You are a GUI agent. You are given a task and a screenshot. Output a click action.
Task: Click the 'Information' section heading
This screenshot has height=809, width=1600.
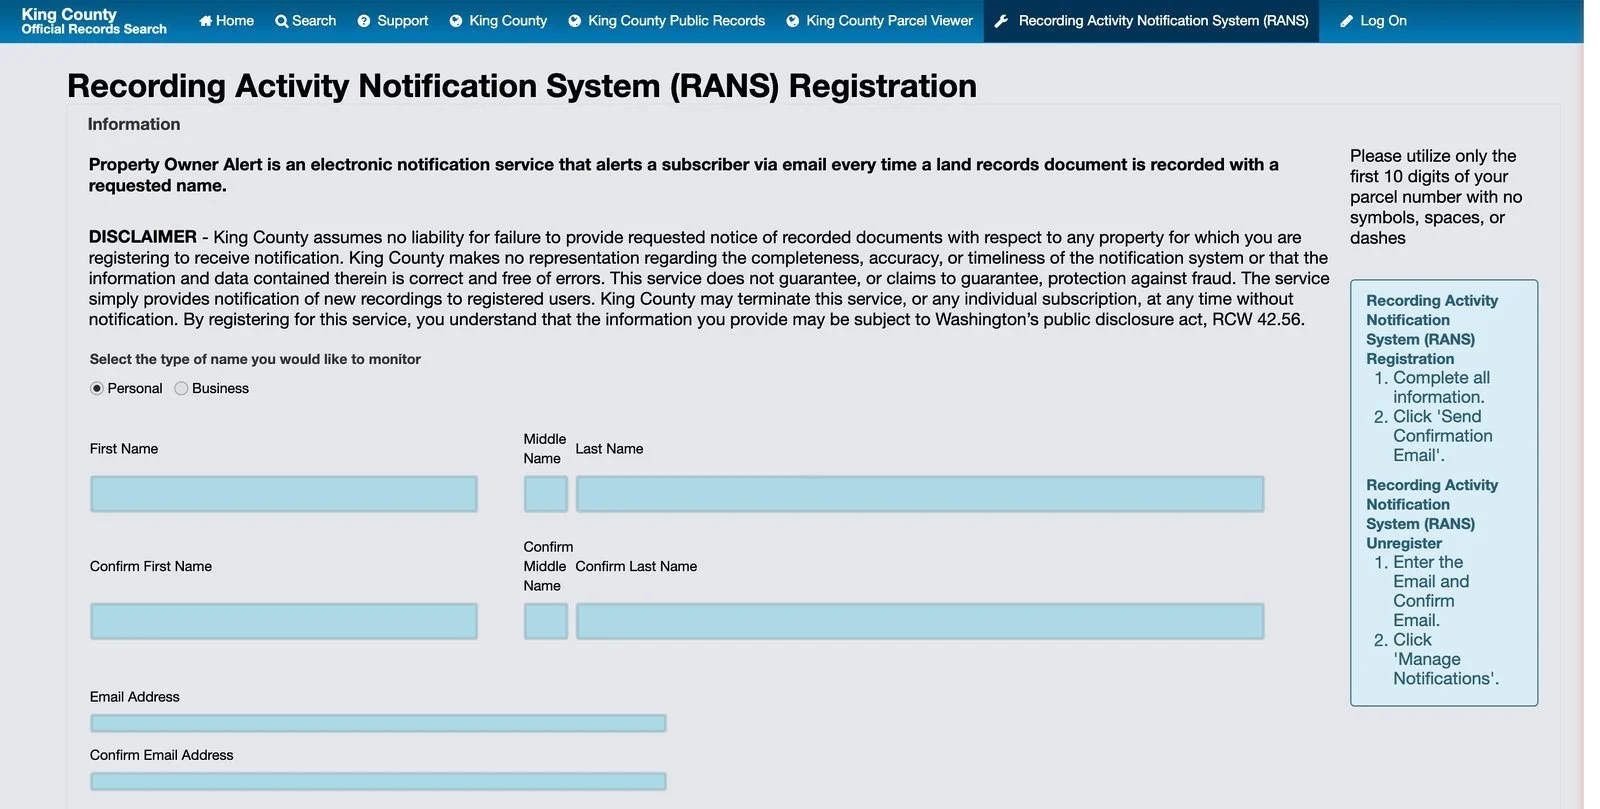[x=134, y=124]
